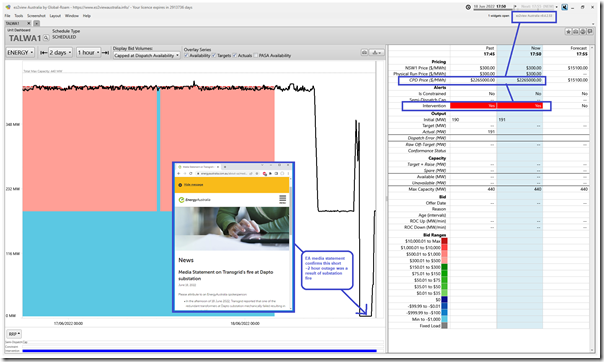The height and width of the screenshot is (362, 604).
Task: Click the ez2view app logo icon
Action: tap(8, 7)
